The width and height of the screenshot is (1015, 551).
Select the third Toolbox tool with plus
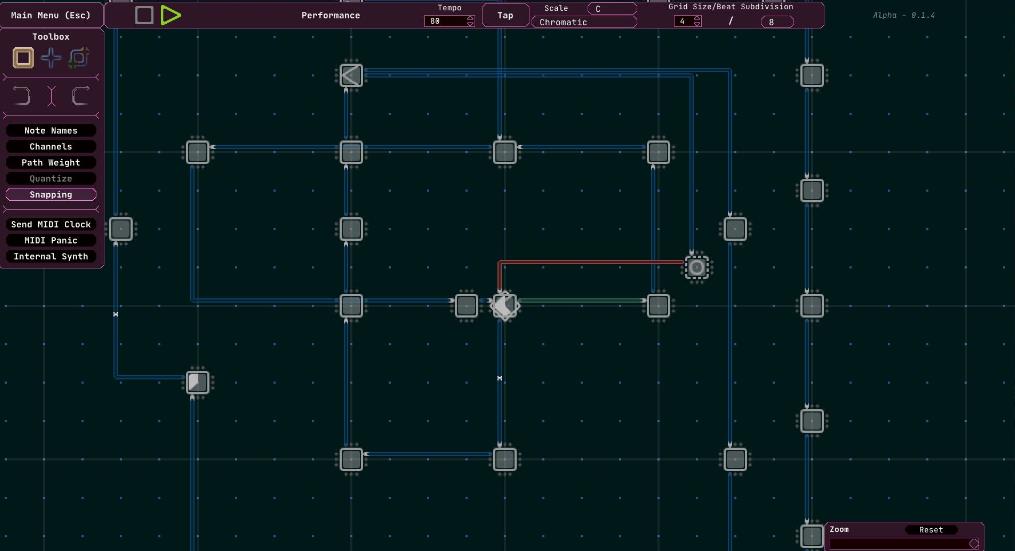pyautogui.click(x=79, y=58)
